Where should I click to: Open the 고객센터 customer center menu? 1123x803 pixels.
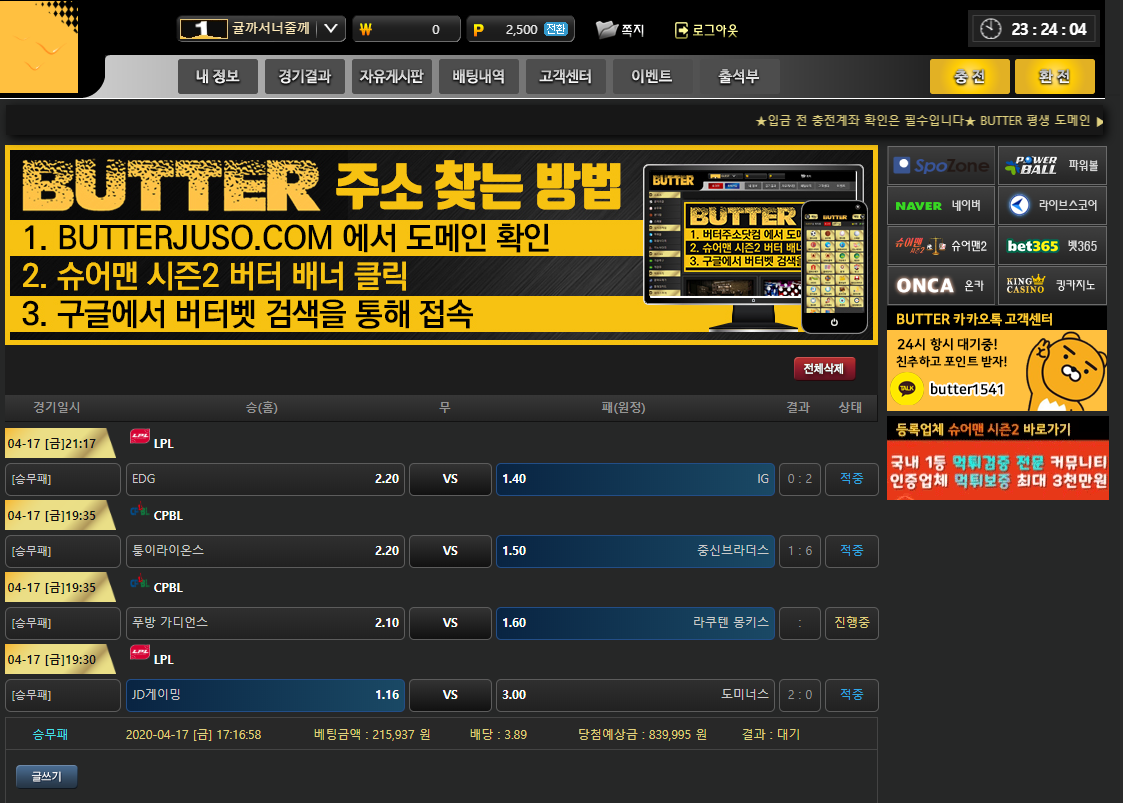point(565,77)
